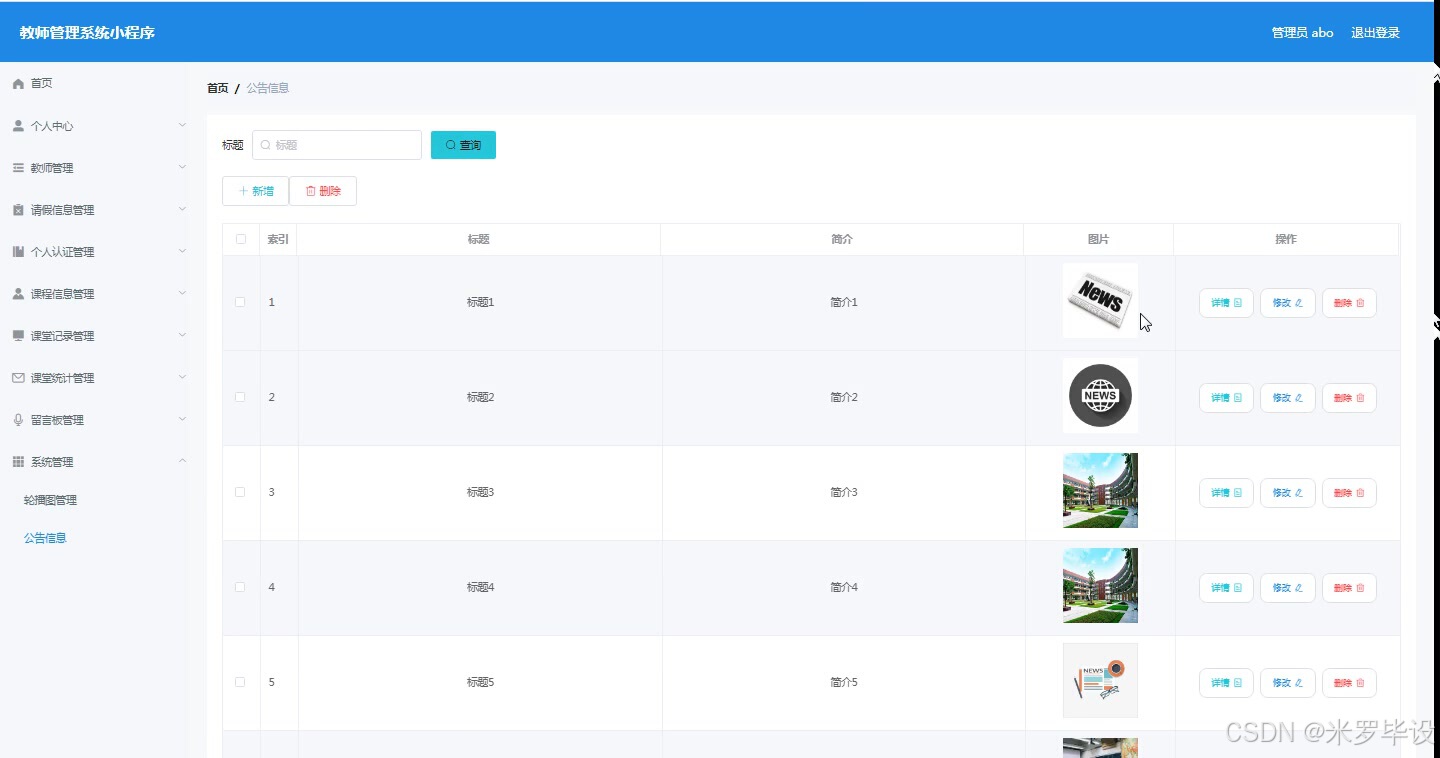Viewport: 1440px width, 758px height.
Task: Click 修改 for row 标题4
Action: pyautogui.click(x=1288, y=588)
